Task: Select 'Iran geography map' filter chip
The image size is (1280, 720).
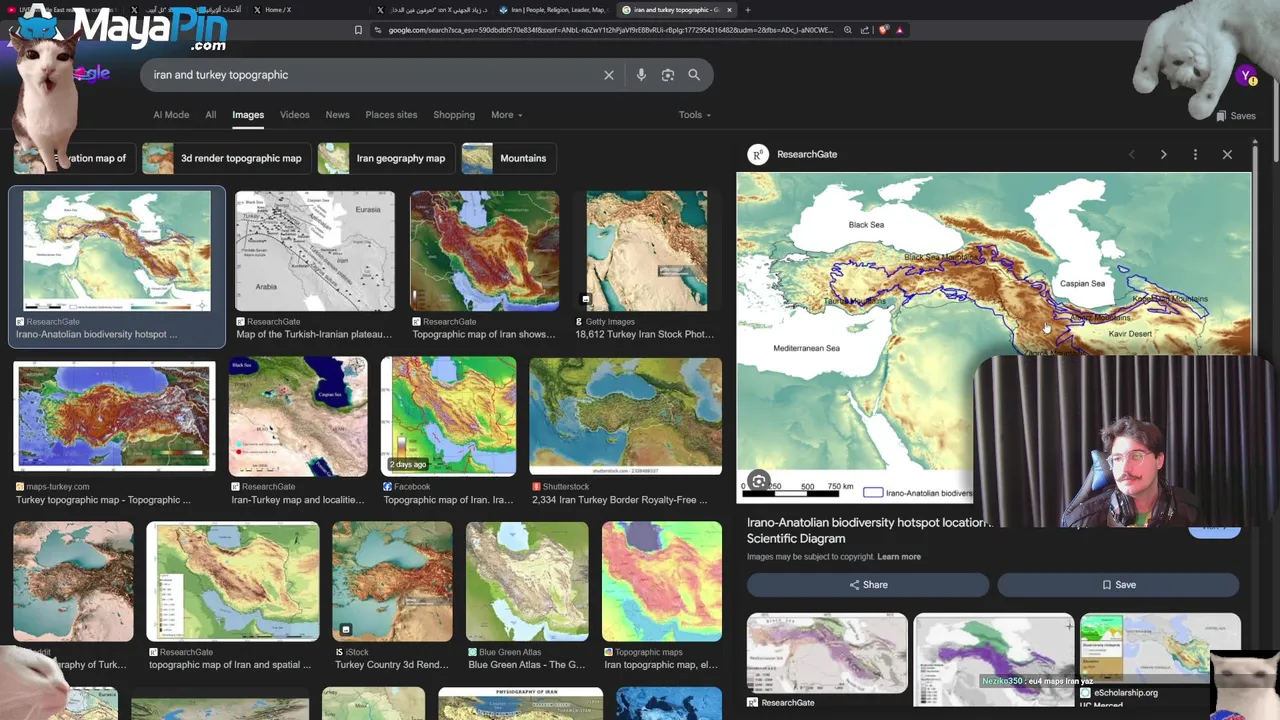Action: tap(386, 158)
